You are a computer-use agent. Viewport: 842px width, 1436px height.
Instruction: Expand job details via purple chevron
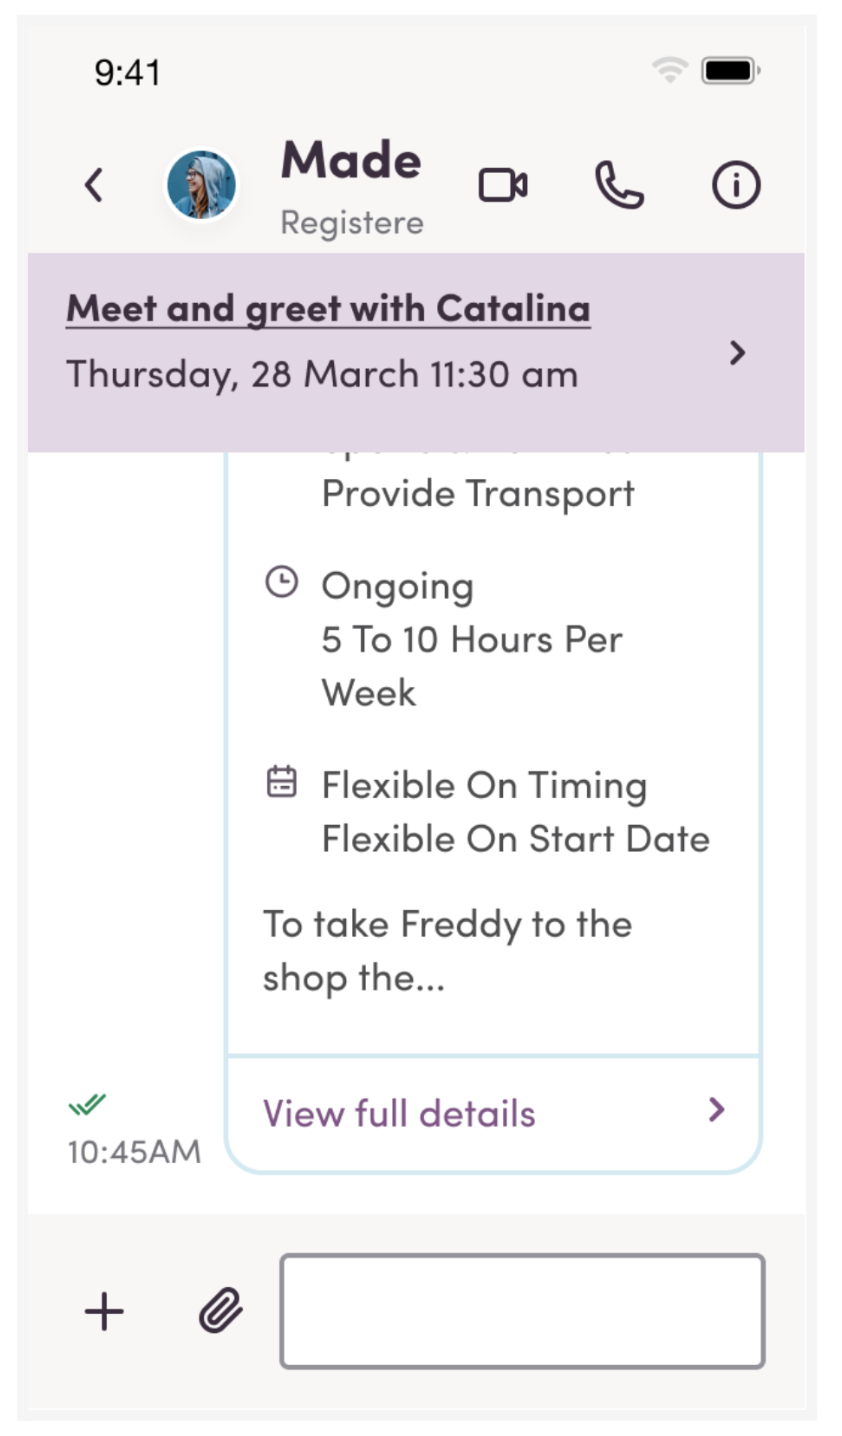[716, 1110]
